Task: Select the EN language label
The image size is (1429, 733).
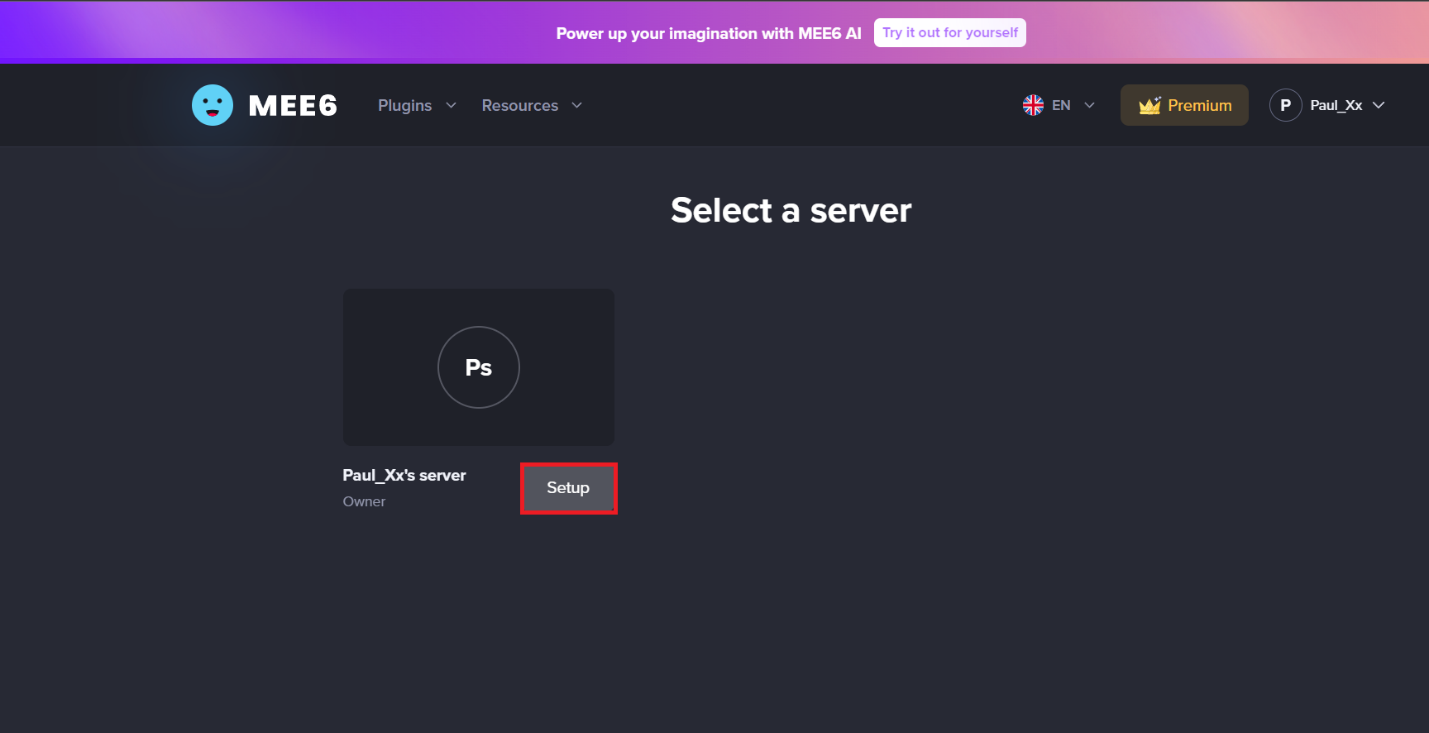Action: pos(1061,105)
